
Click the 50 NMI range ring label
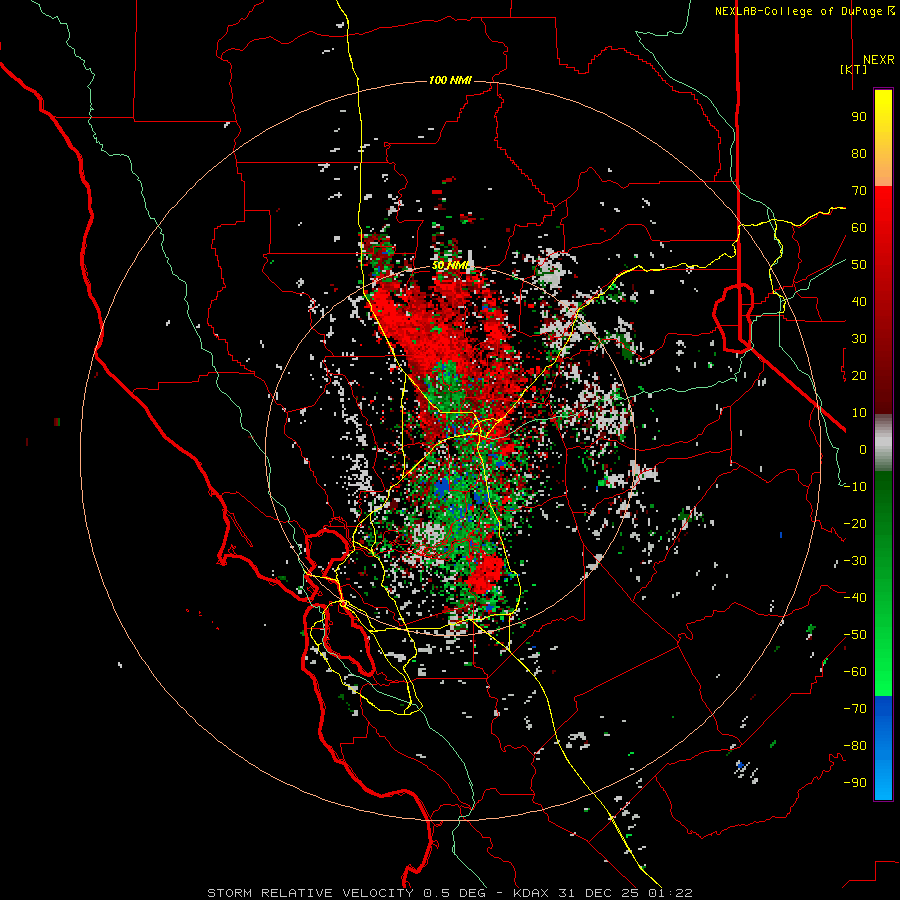451,265
